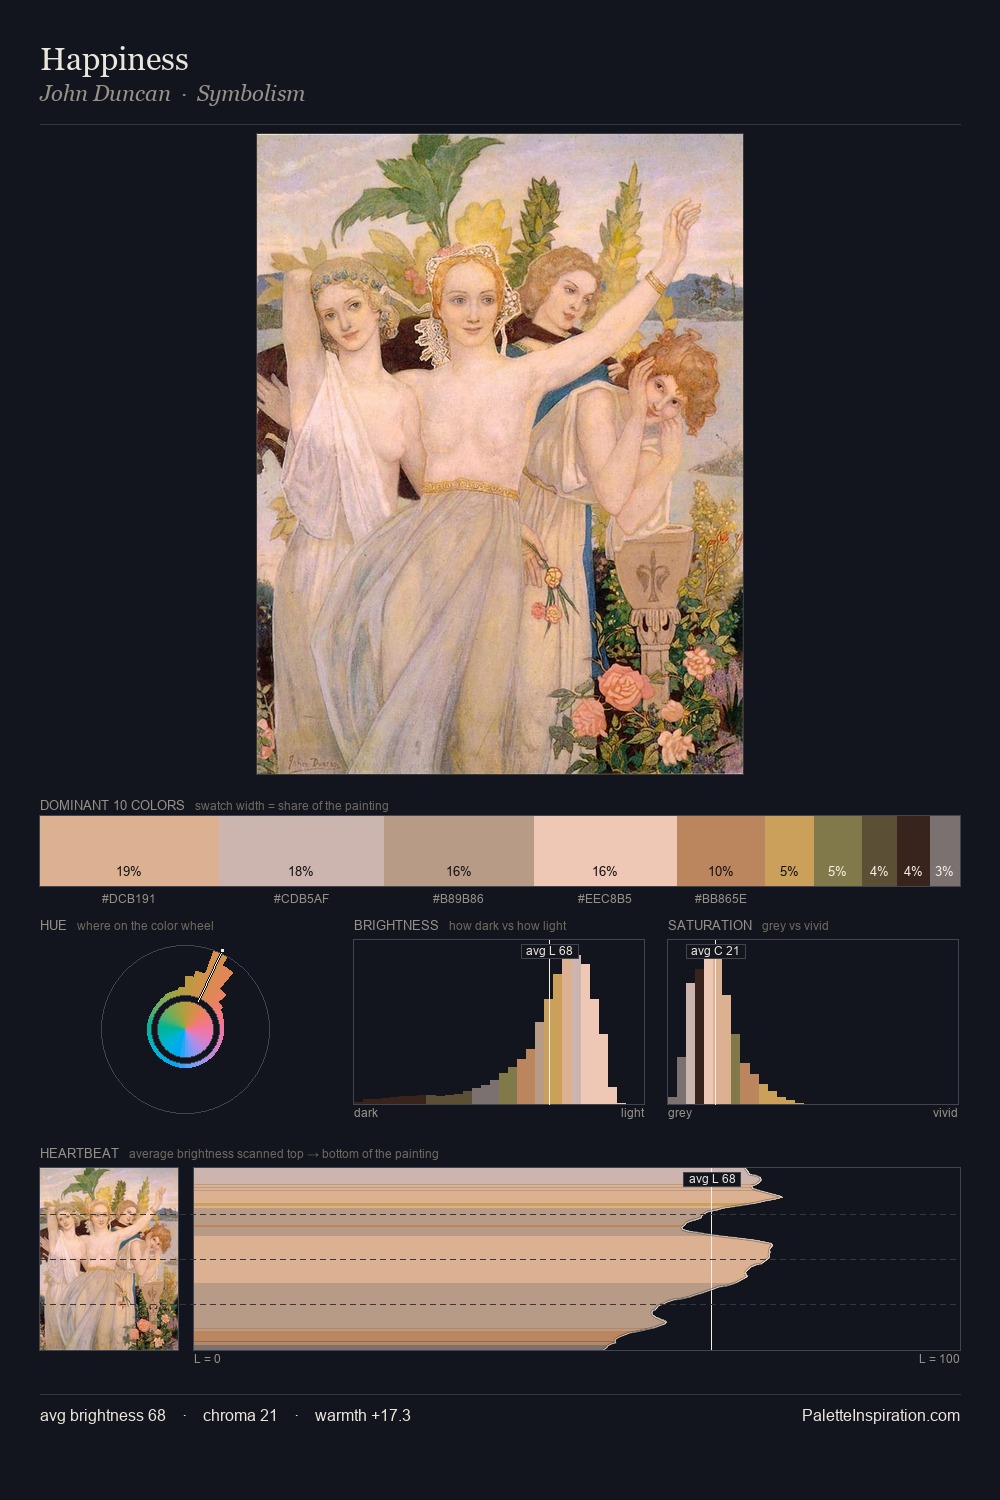Click the 'light' brightness axis label
Screen dimensions: 1000x1500
(633, 1113)
